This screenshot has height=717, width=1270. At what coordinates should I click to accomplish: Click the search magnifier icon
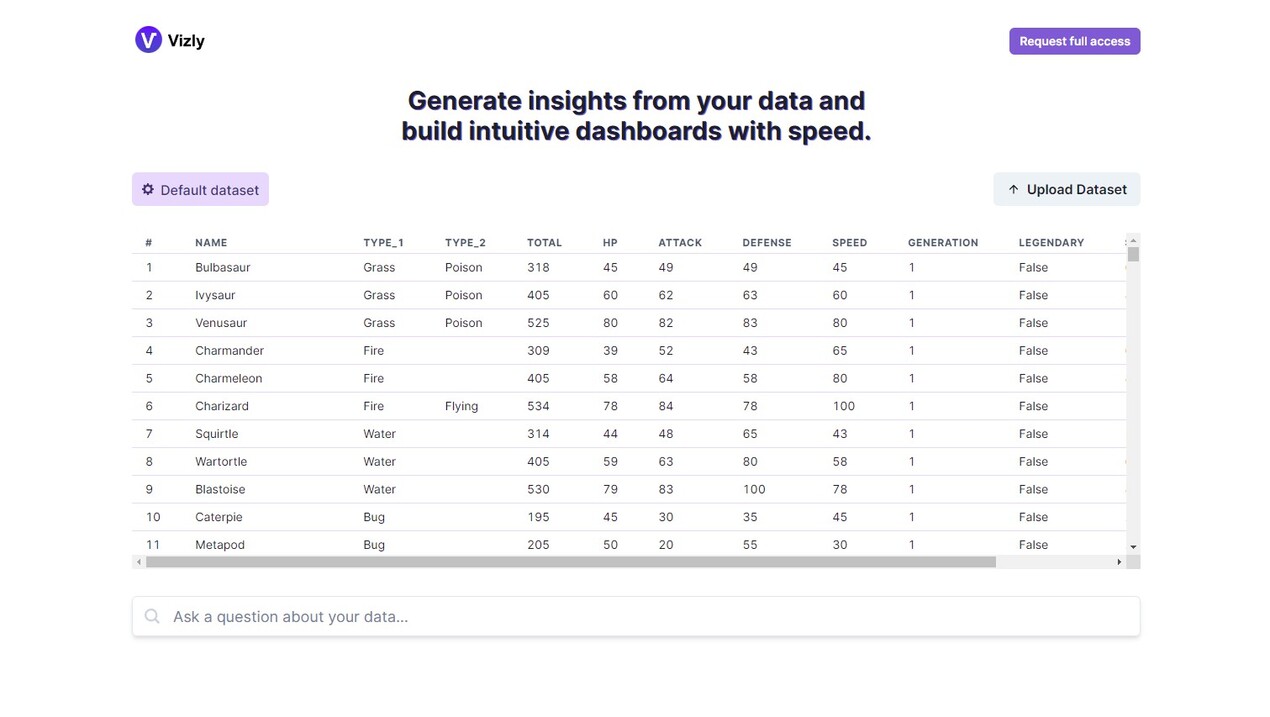click(x=152, y=617)
